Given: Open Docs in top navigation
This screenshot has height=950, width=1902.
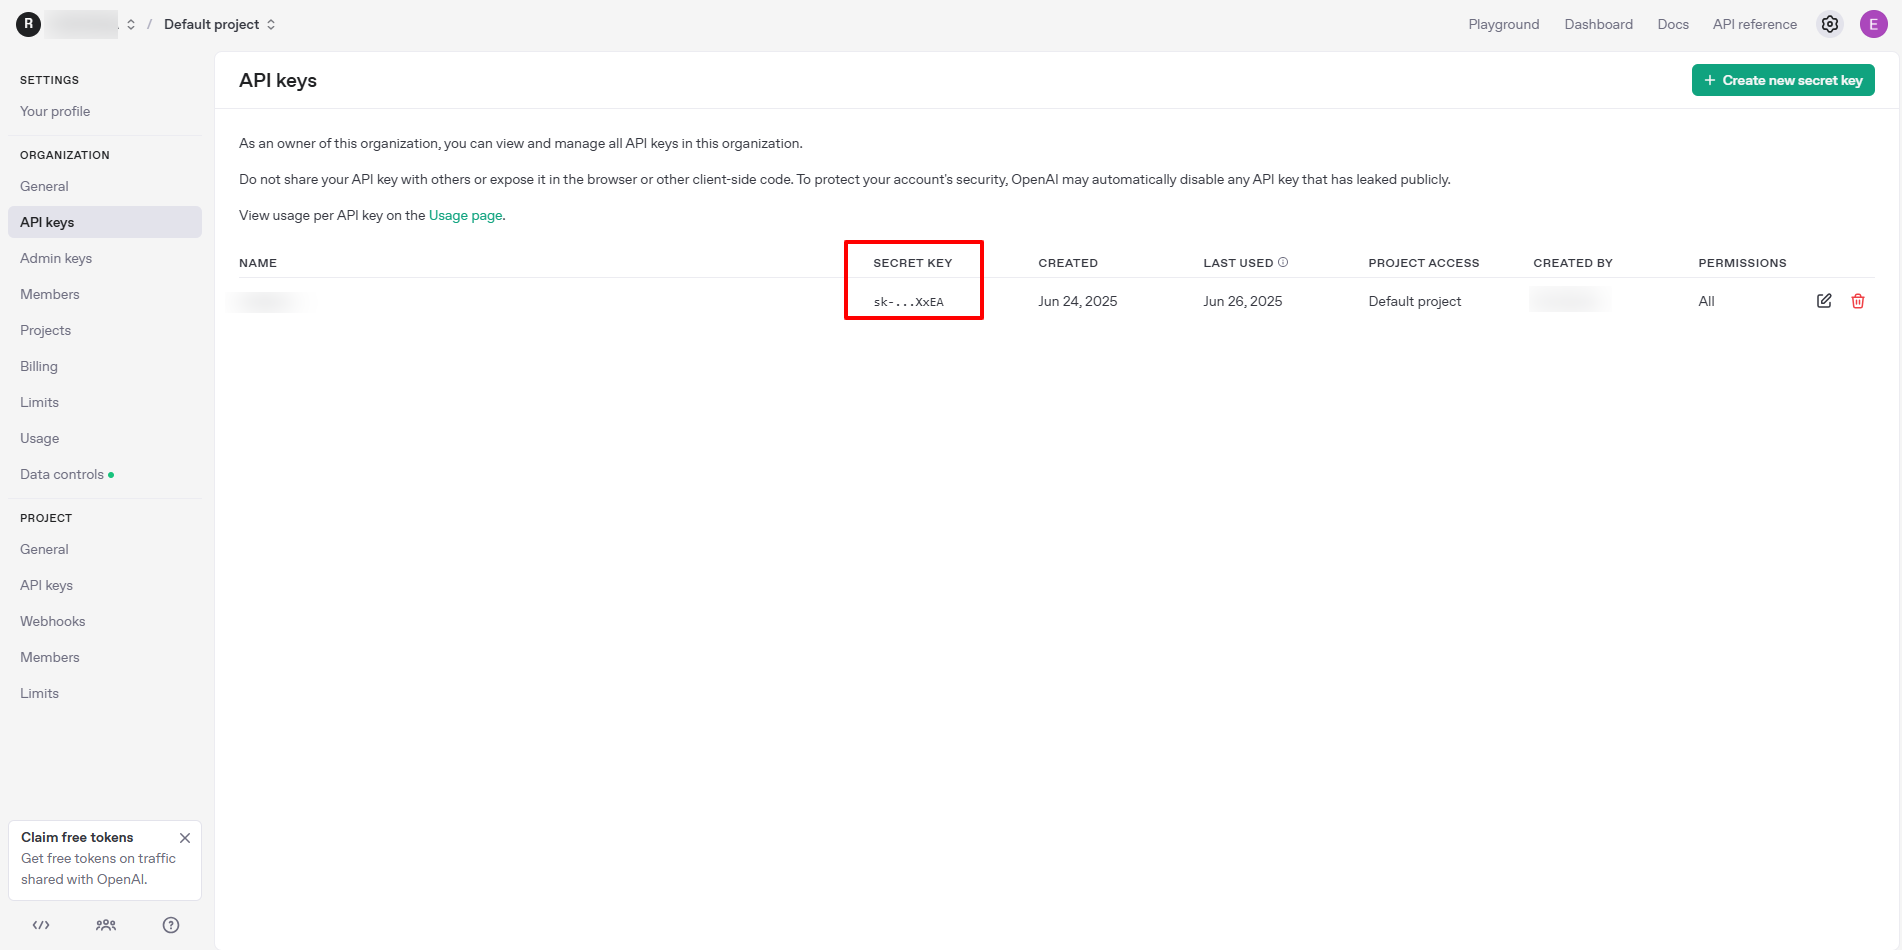Looking at the screenshot, I should coord(1673,24).
